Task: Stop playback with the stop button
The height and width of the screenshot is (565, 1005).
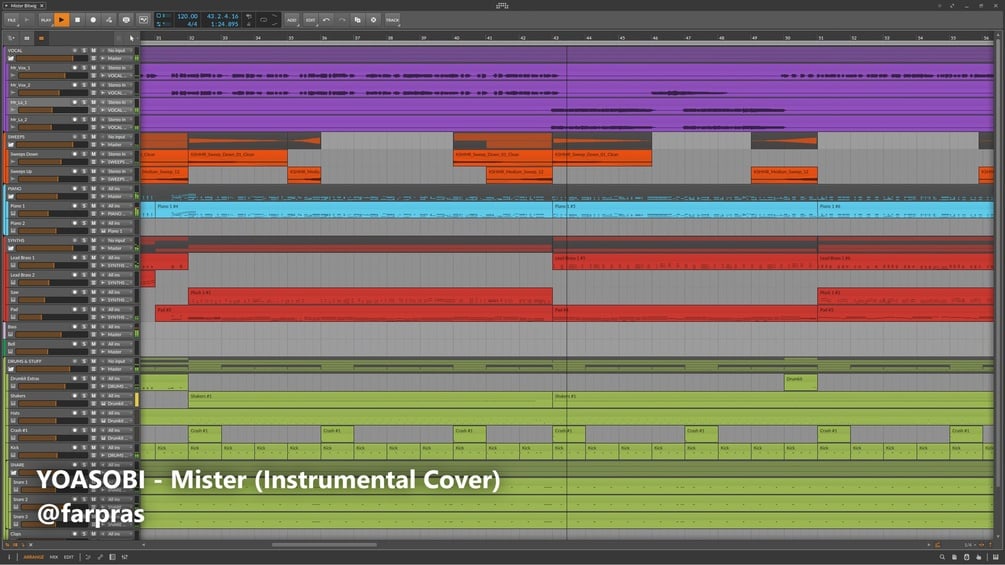Action: tap(78, 20)
